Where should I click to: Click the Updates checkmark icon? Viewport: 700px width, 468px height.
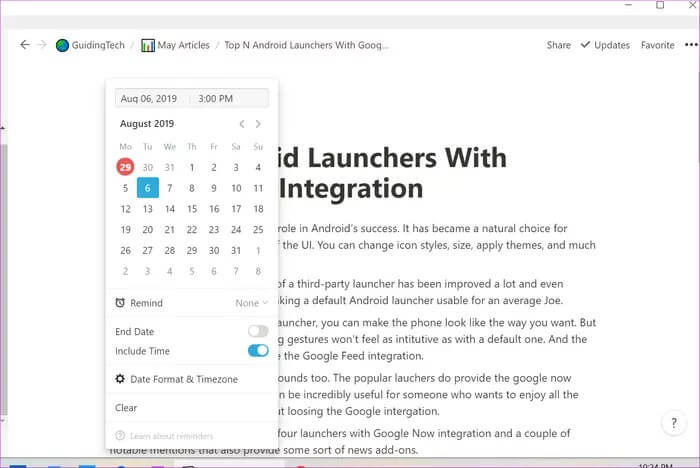click(585, 45)
